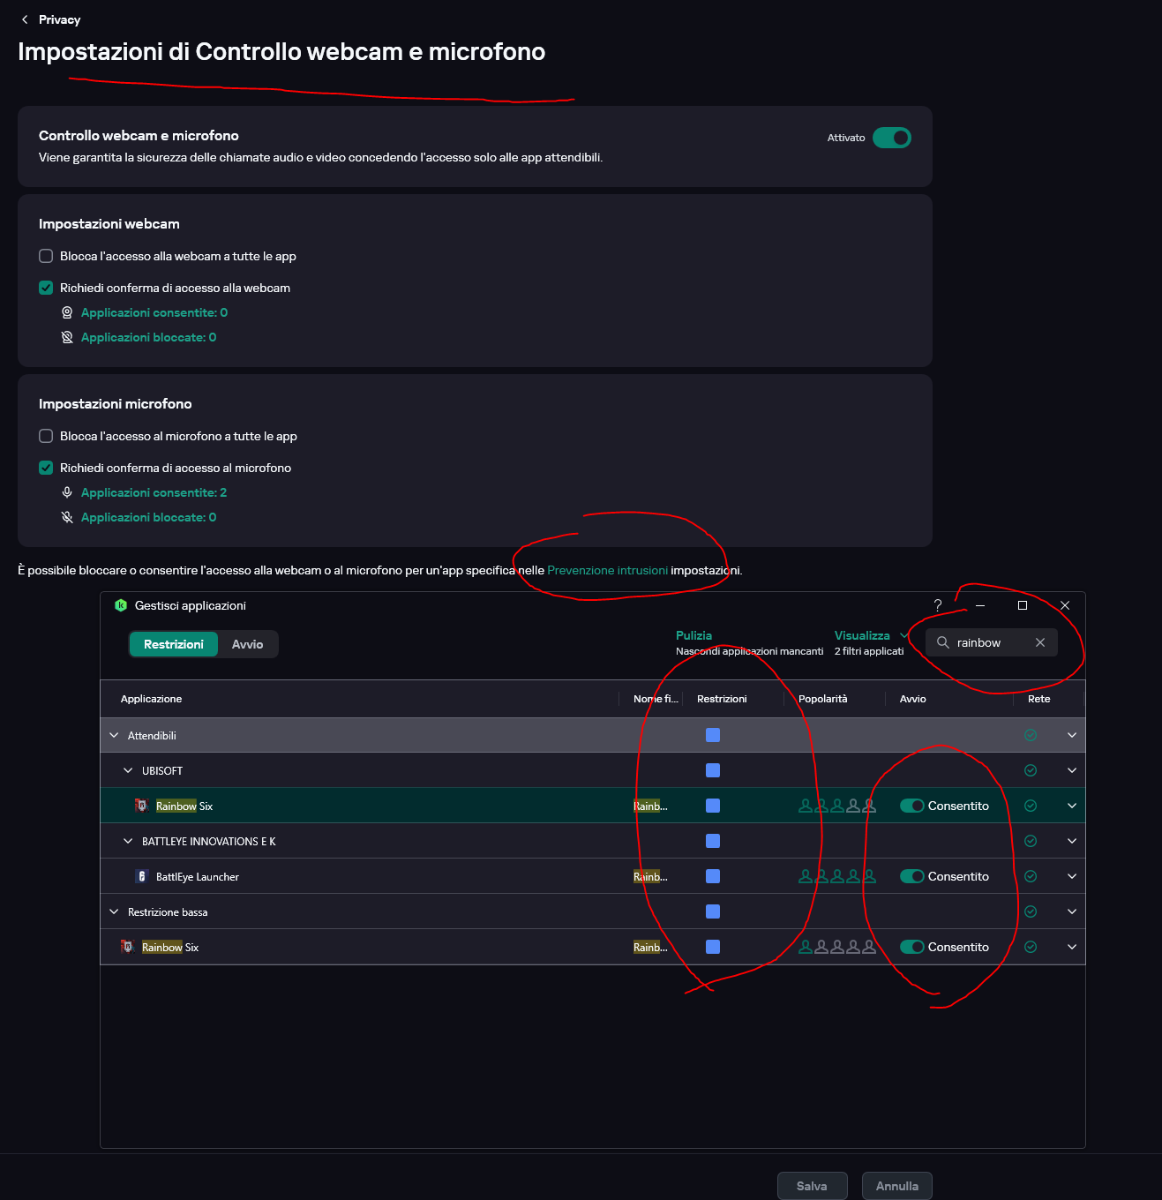This screenshot has height=1200, width=1162.
Task: Check Blocca l'accesso alla webcam a tutte le app
Action: click(46, 256)
